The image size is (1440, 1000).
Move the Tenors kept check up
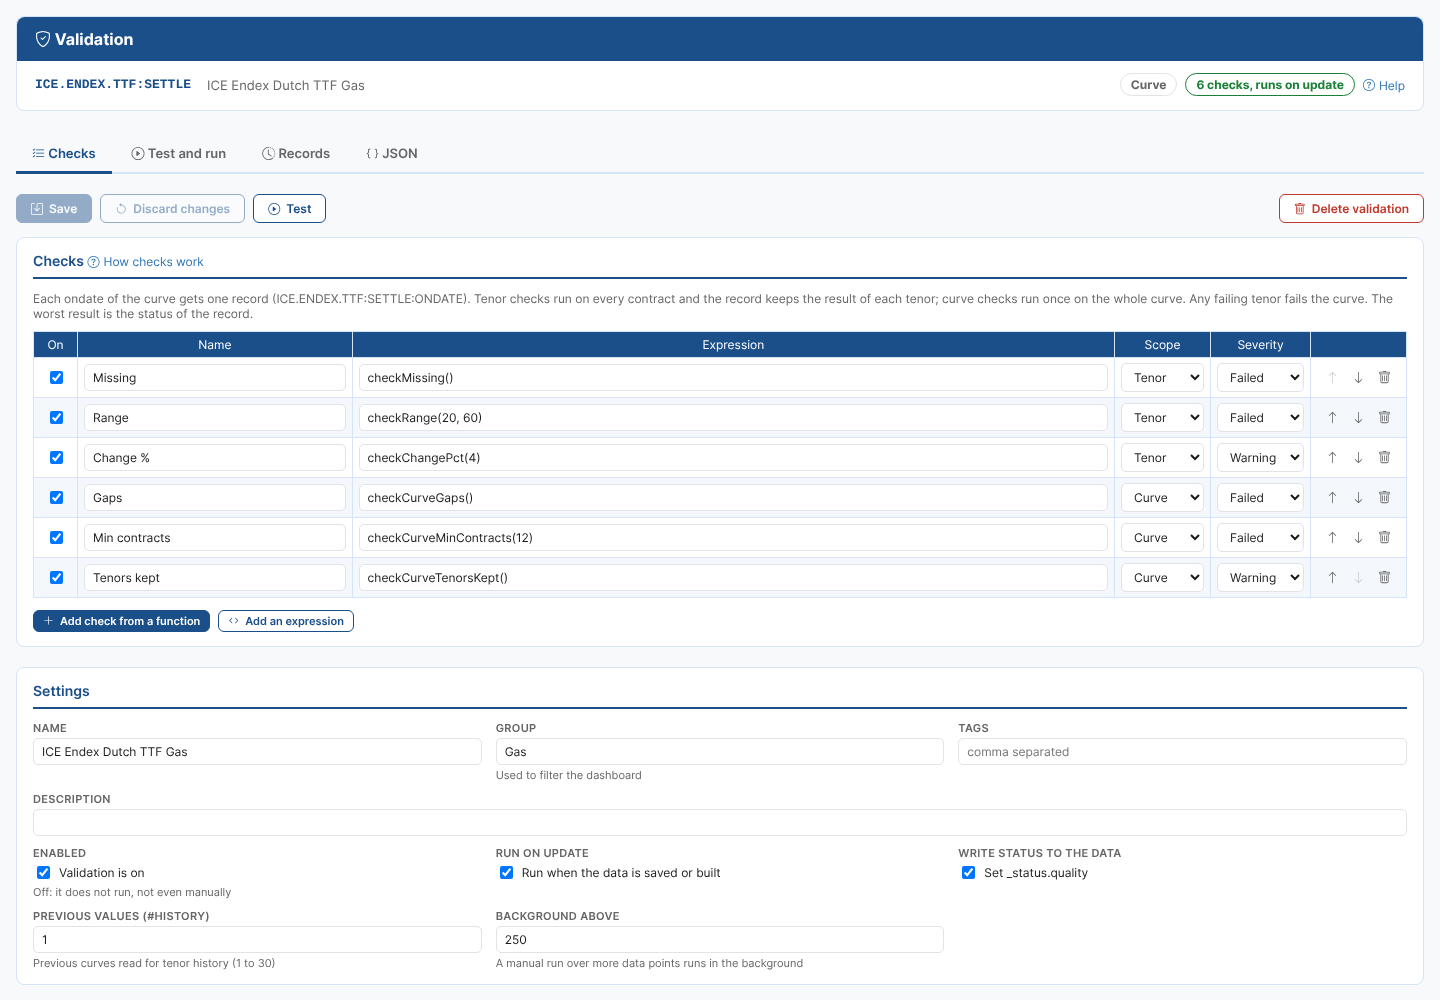tap(1332, 577)
